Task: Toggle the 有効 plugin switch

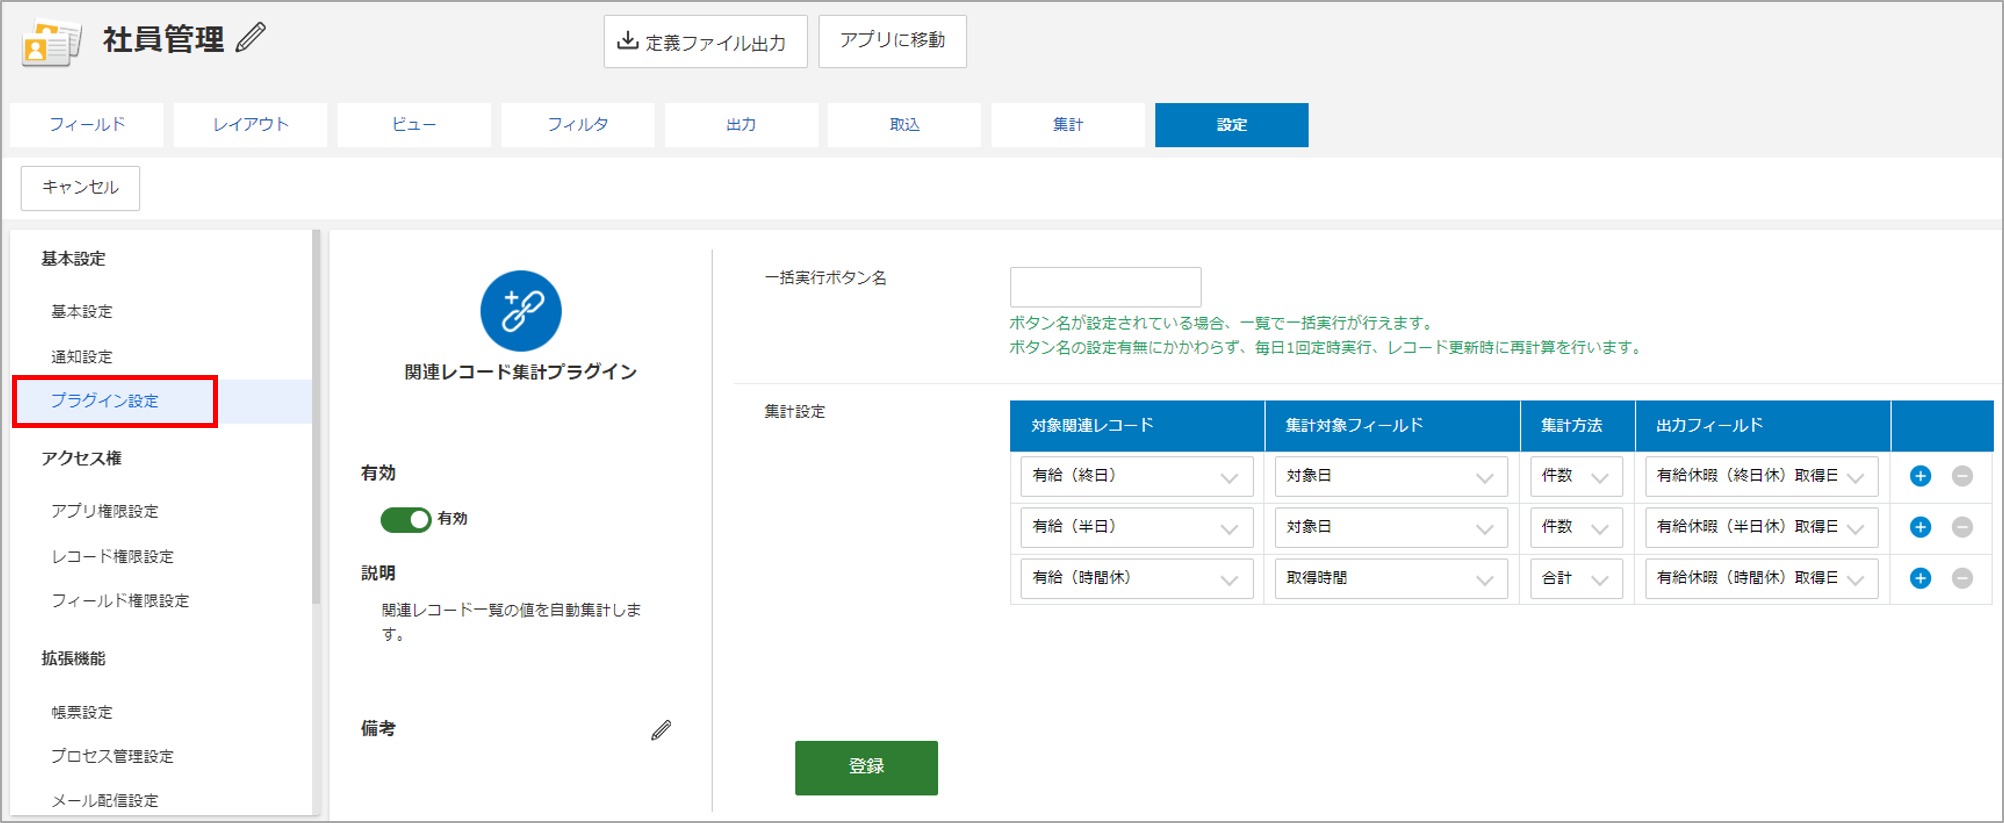Action: coord(405,519)
